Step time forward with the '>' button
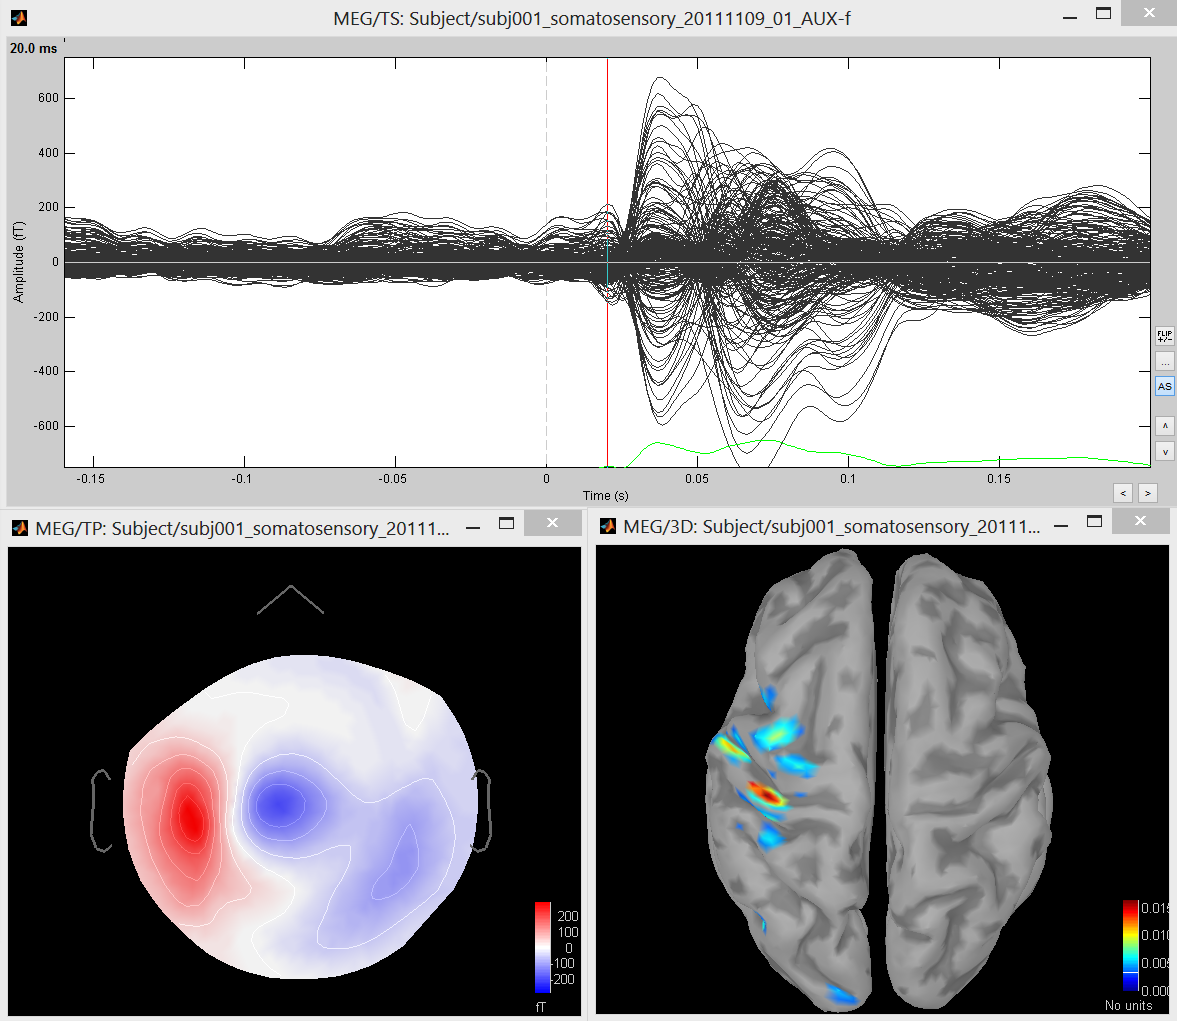 [1148, 492]
